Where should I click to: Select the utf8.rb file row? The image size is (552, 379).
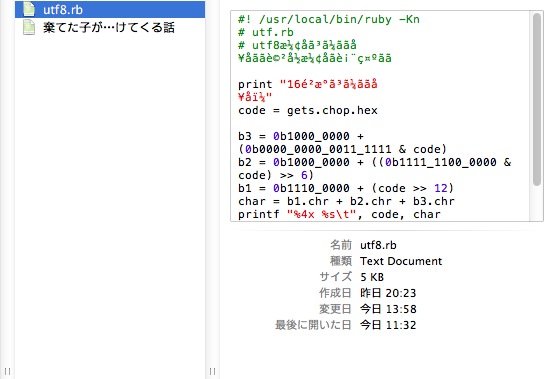pyautogui.click(x=110, y=10)
